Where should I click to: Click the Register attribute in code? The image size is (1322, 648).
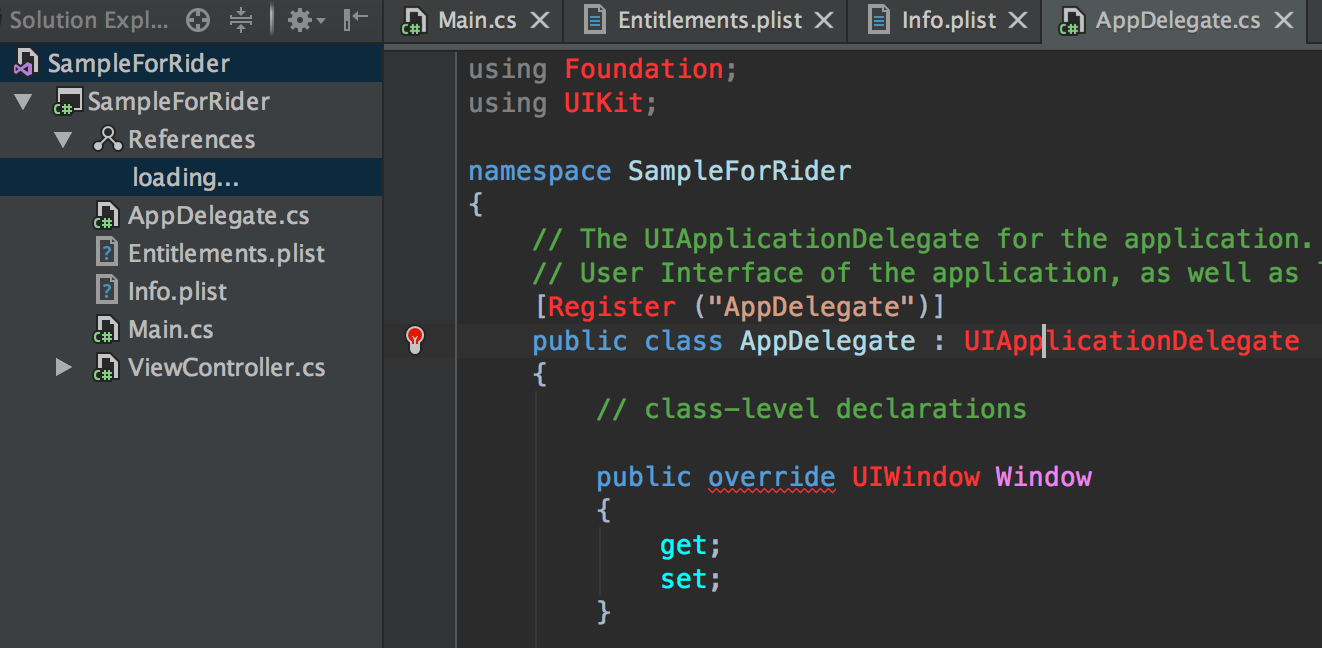point(611,306)
